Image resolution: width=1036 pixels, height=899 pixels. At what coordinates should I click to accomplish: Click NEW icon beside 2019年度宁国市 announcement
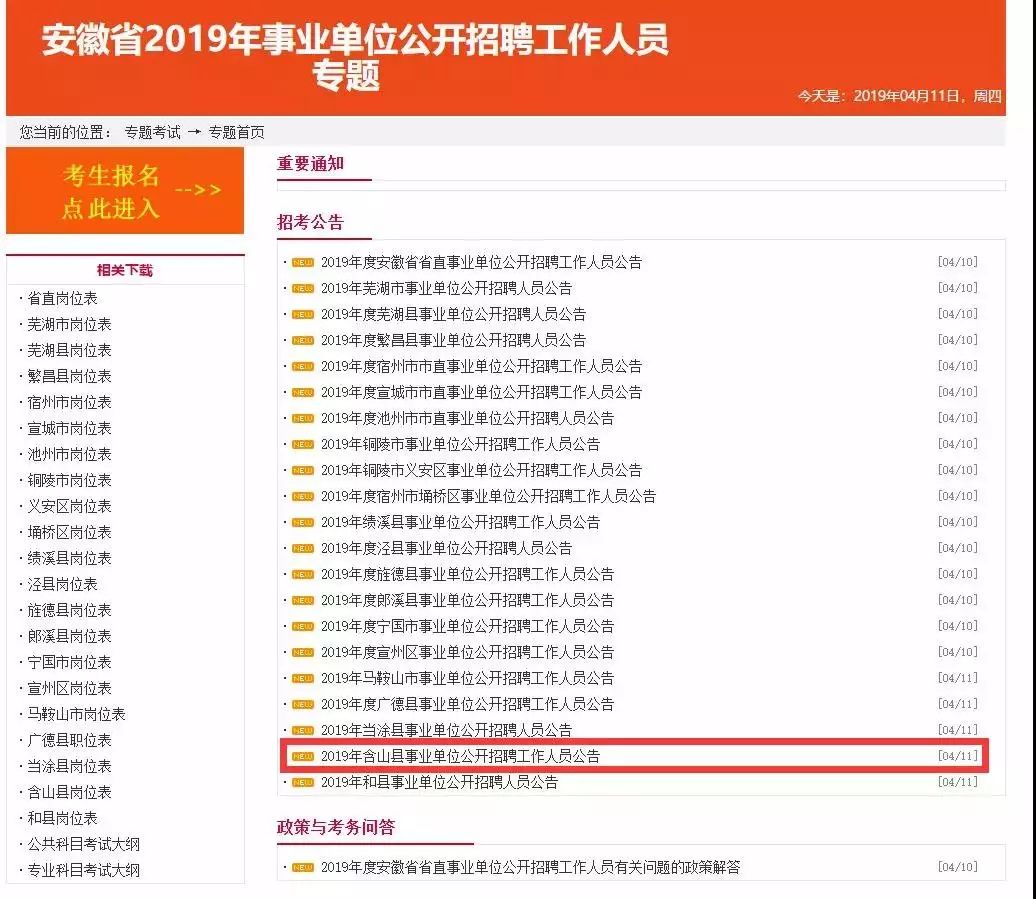(x=302, y=626)
